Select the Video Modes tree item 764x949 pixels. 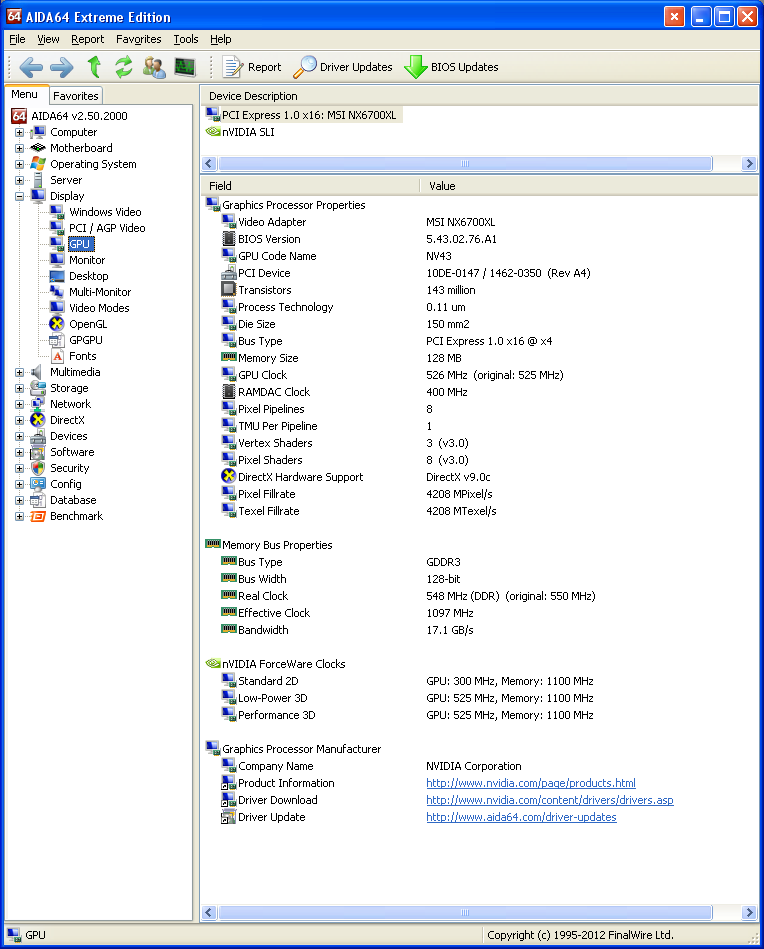[x=99, y=307]
